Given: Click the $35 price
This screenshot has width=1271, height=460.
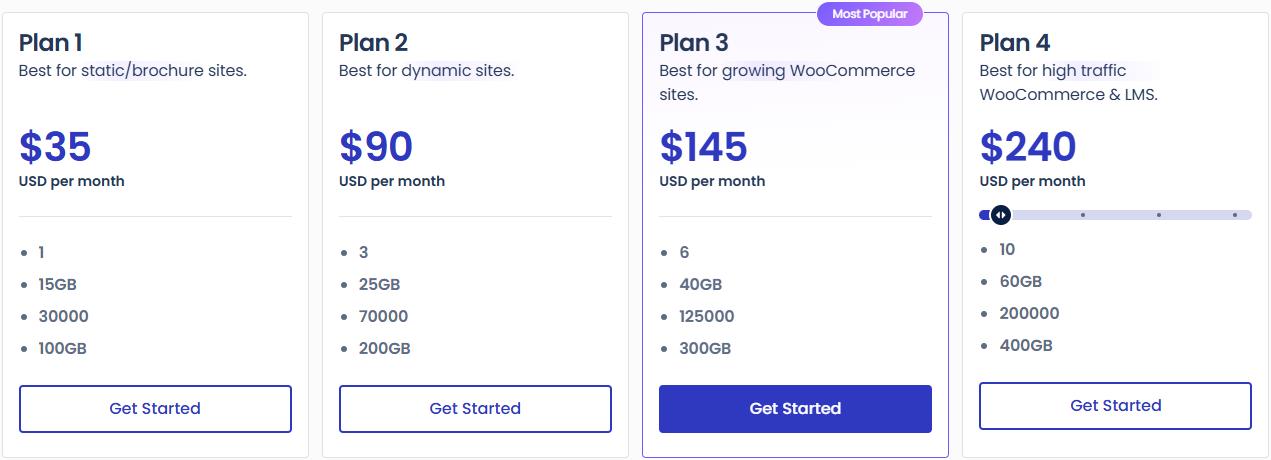Looking at the screenshot, I should point(55,147).
